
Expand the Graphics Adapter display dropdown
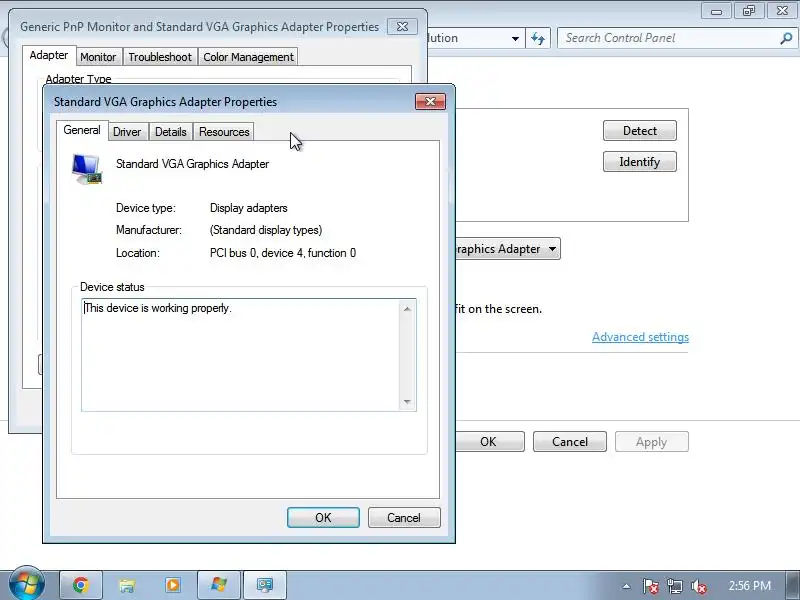(553, 249)
